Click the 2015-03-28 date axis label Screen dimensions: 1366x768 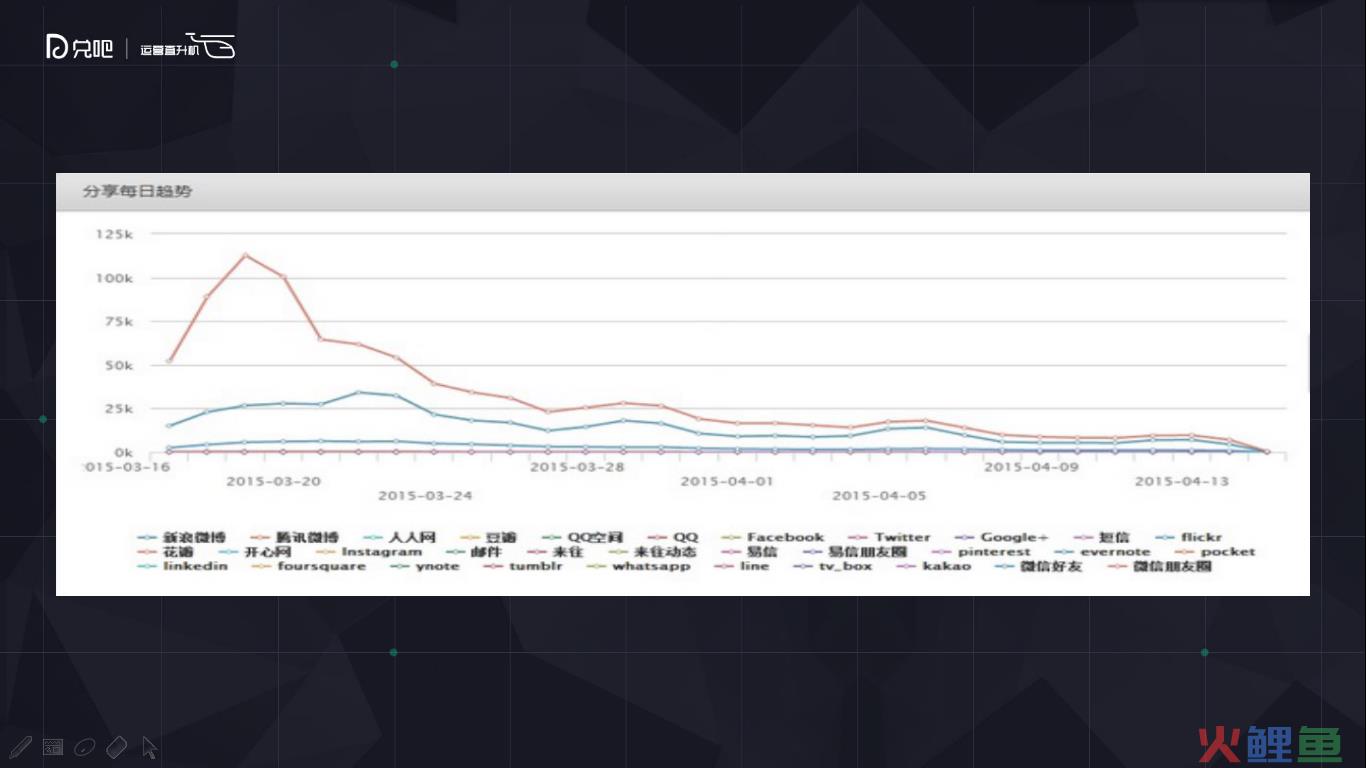pos(576,467)
